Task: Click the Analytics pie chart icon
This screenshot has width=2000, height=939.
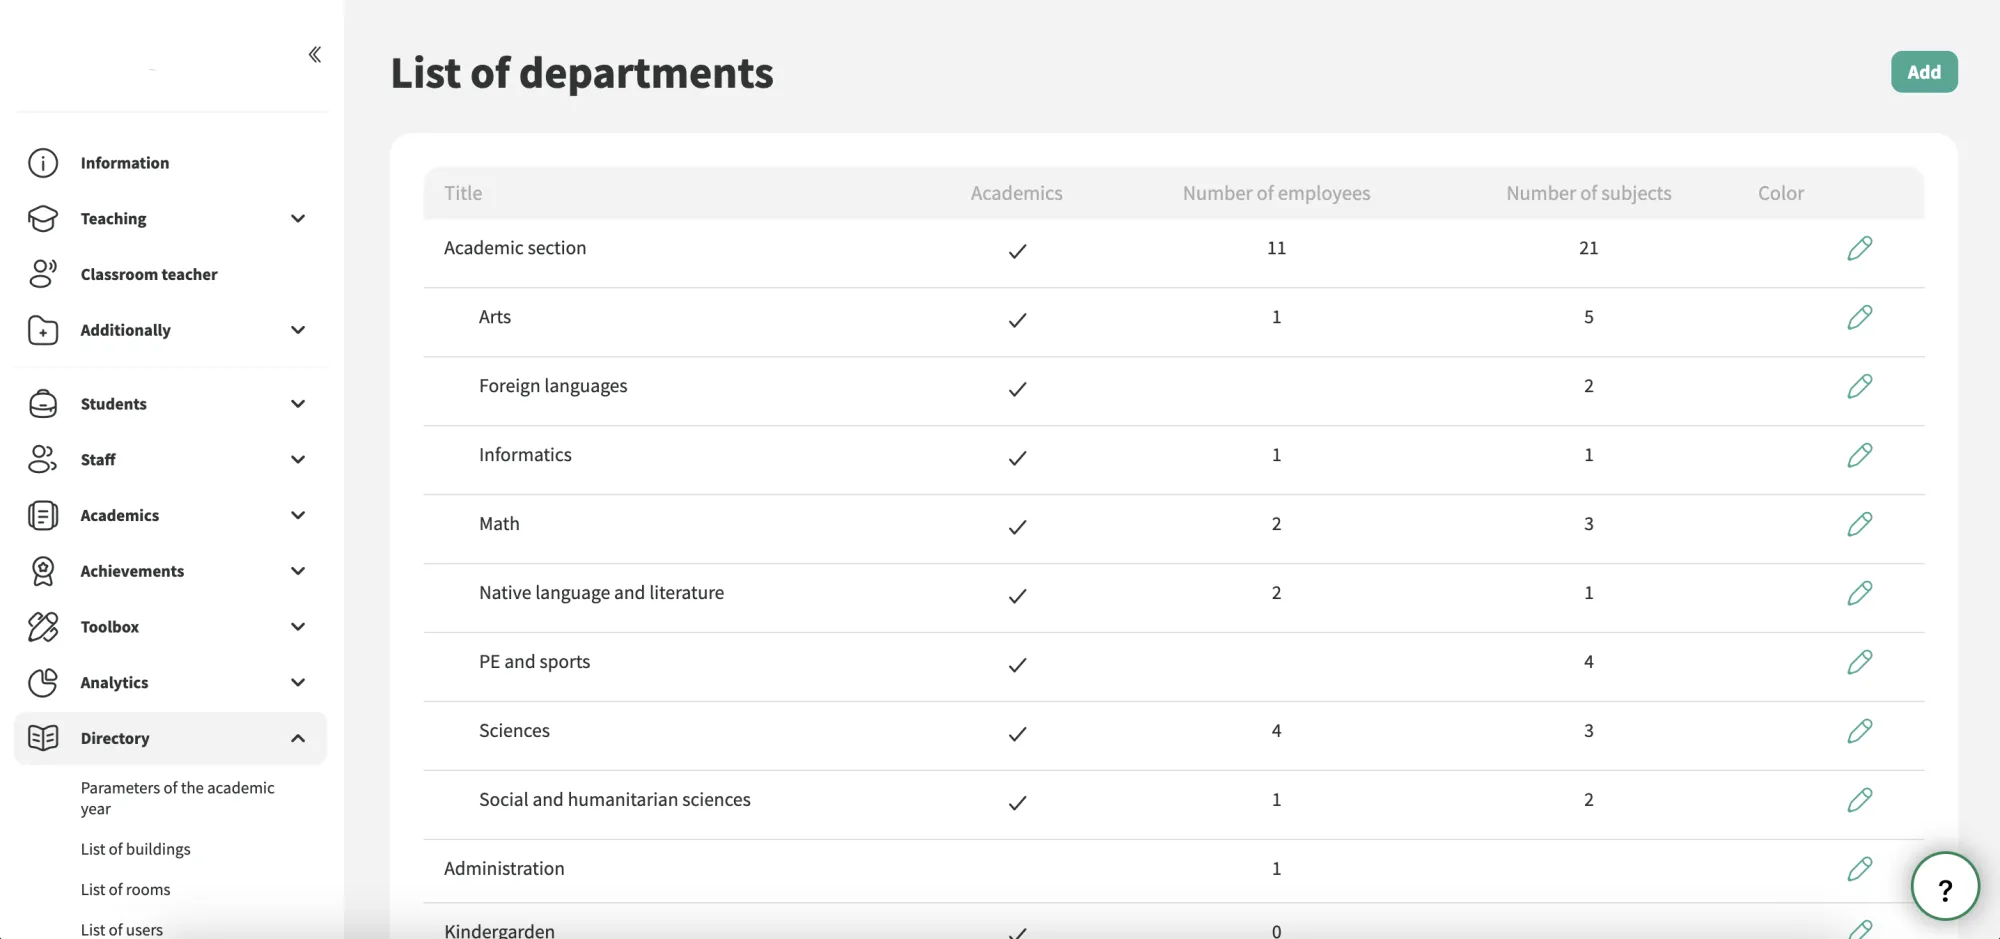Action: click(x=43, y=682)
